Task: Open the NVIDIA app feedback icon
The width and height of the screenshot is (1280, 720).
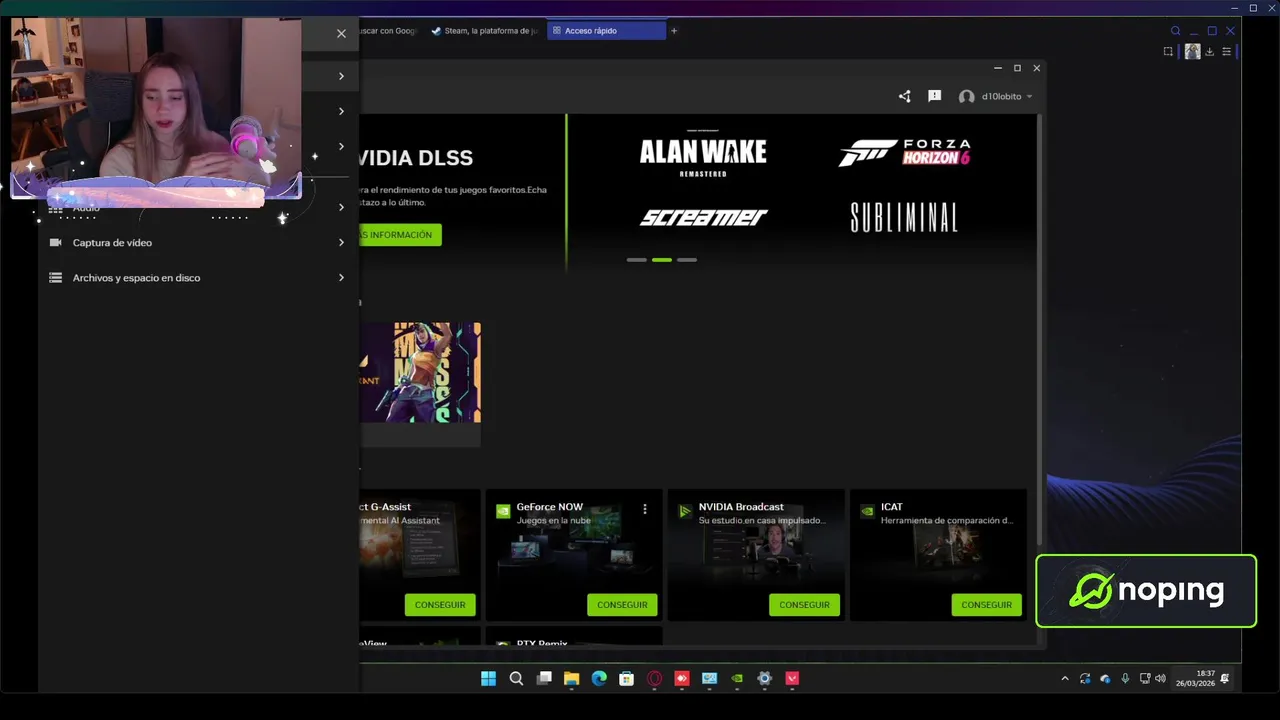Action: point(935,97)
